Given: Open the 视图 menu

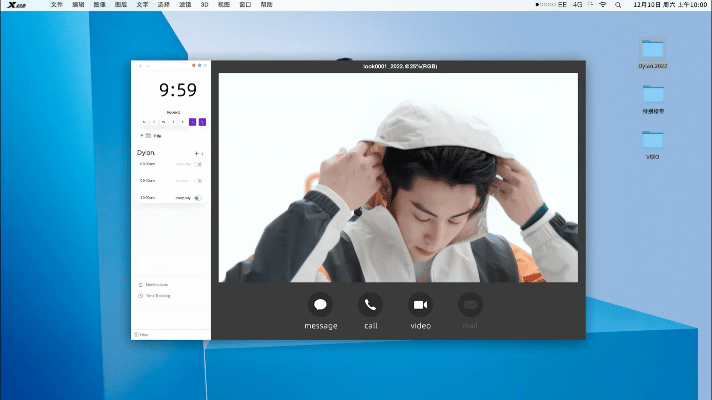Looking at the screenshot, I should [x=224, y=5].
